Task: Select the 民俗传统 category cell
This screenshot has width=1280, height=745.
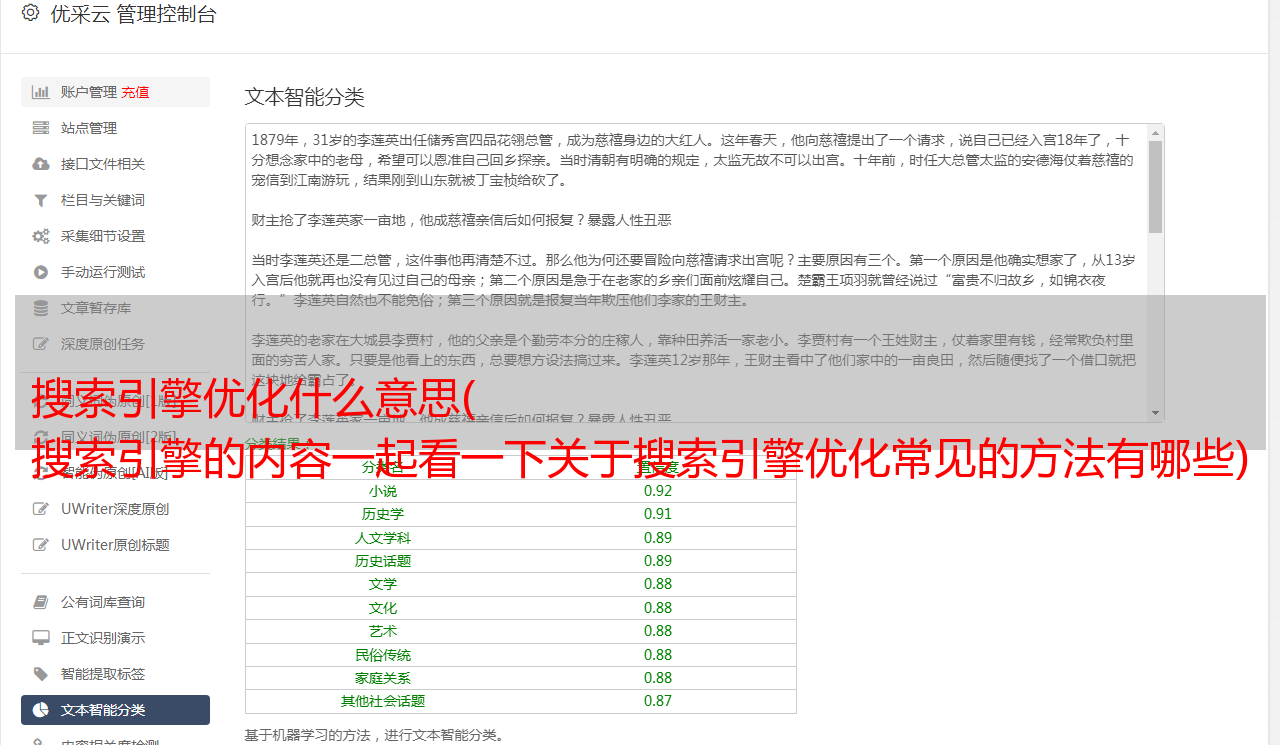Action: [x=383, y=655]
